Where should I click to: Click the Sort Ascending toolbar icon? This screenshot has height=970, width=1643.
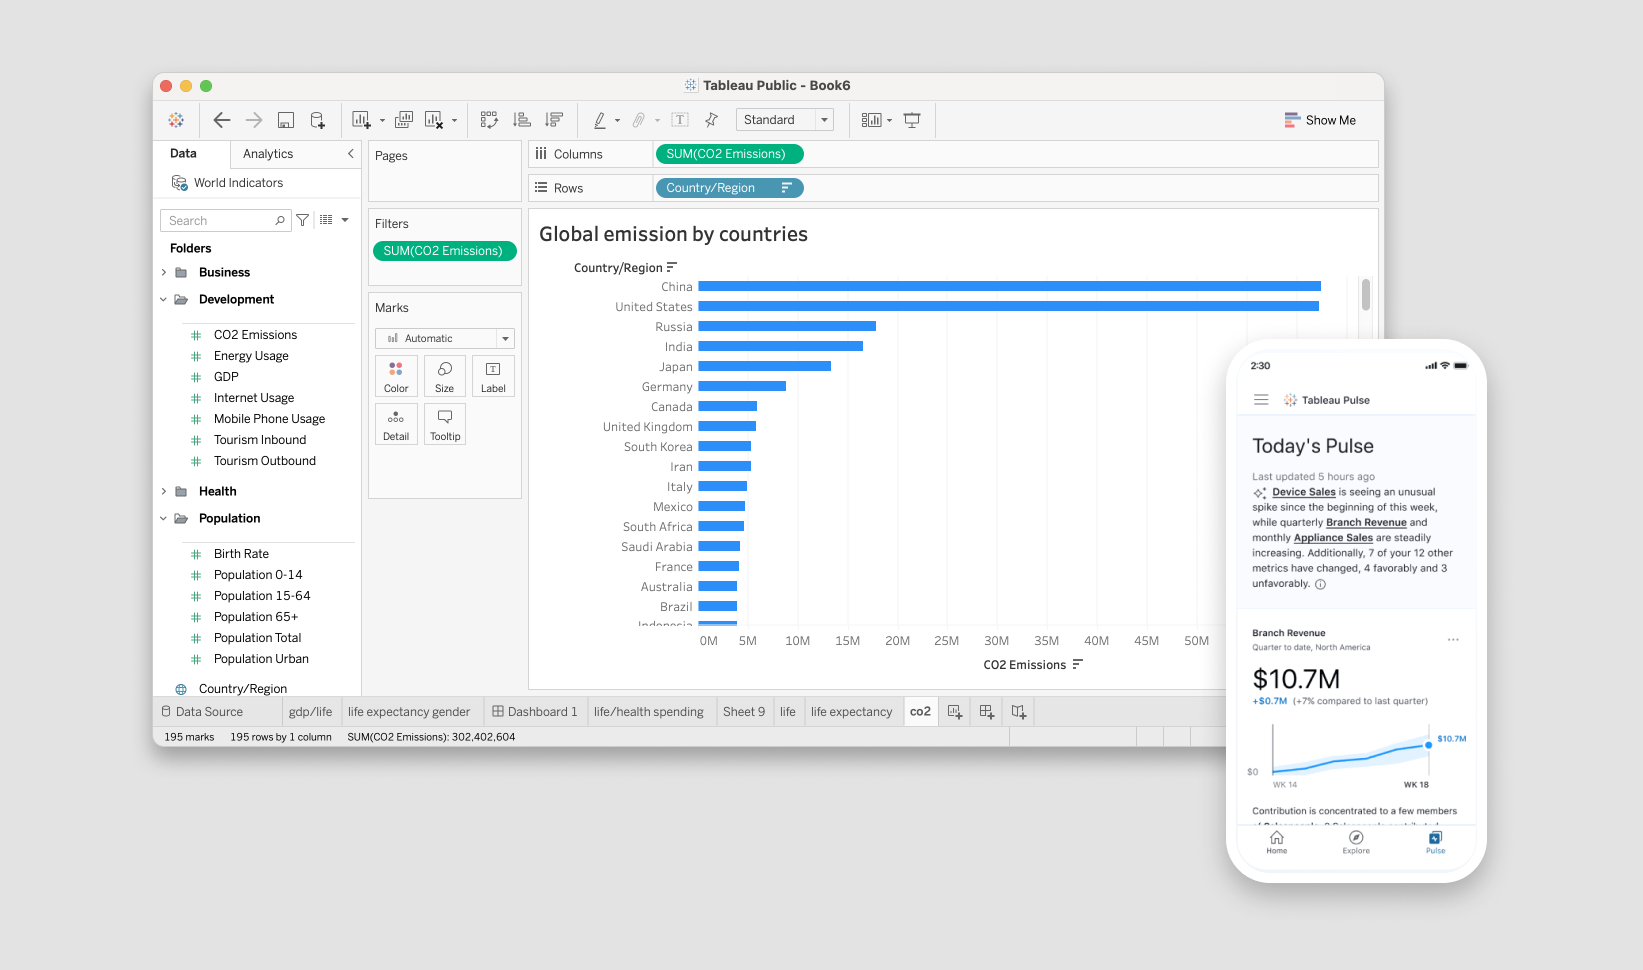pos(522,120)
